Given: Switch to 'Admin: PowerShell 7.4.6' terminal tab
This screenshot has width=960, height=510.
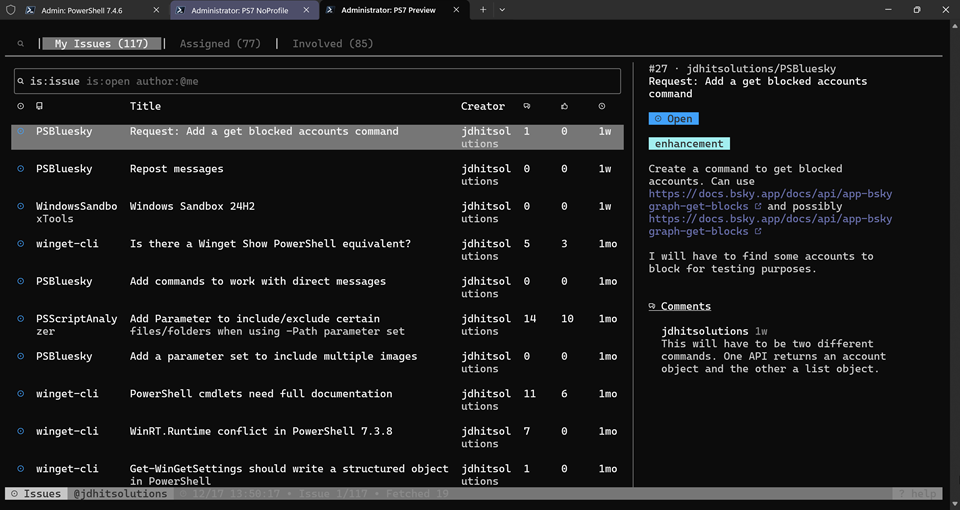Looking at the screenshot, I should (82, 10).
